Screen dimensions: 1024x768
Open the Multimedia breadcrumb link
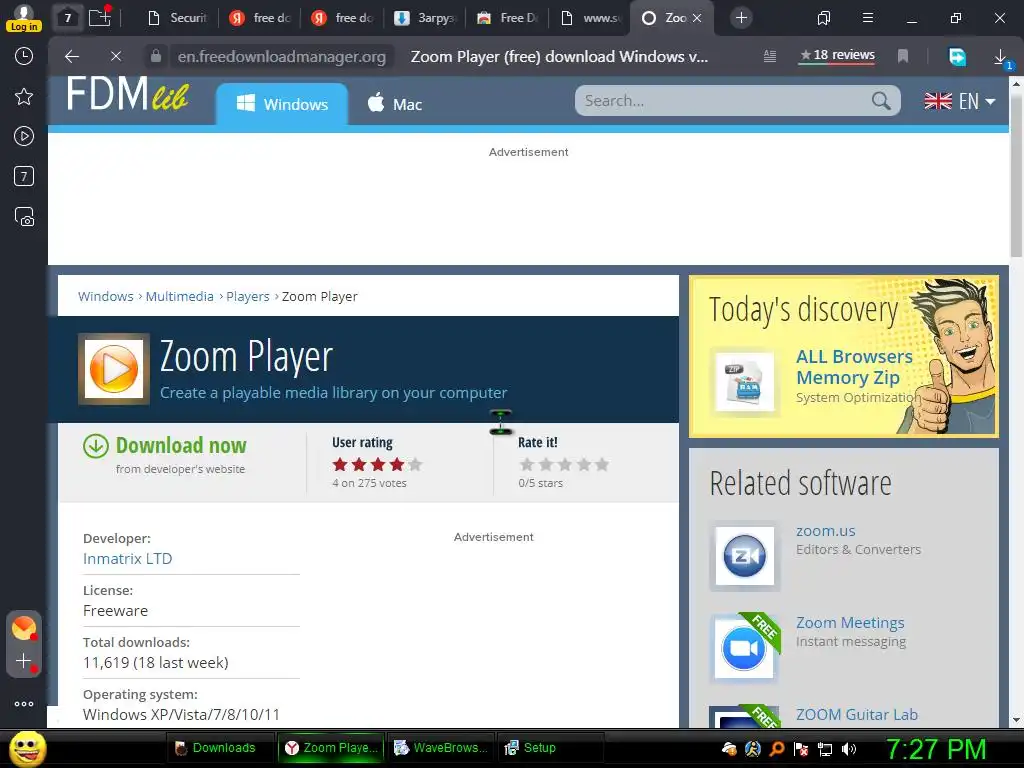click(180, 296)
